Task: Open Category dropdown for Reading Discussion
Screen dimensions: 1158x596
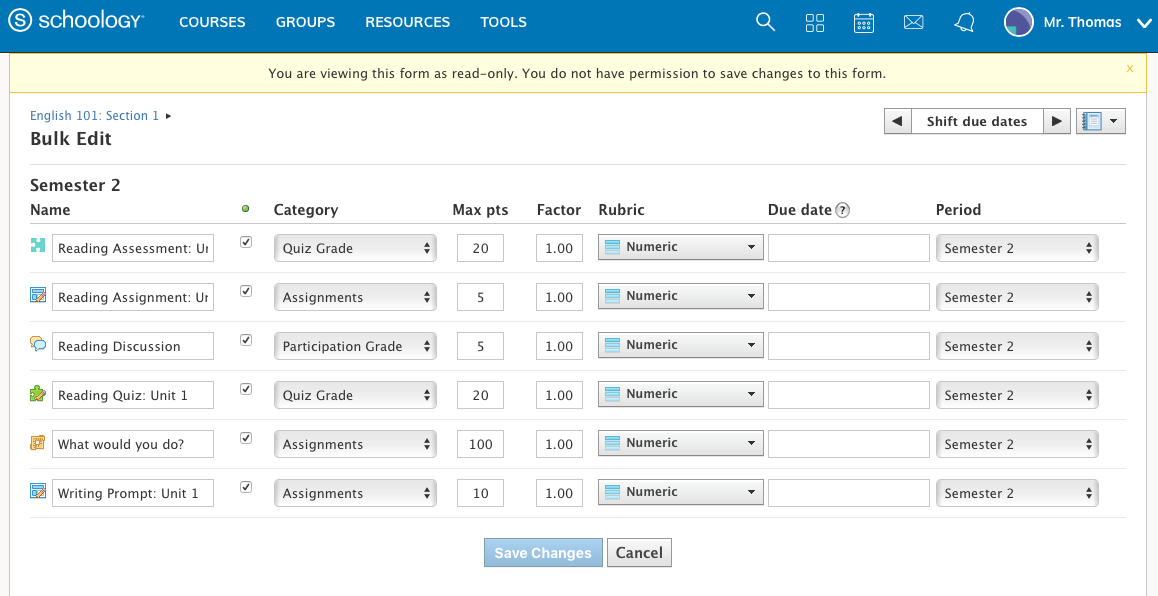Action: (x=355, y=346)
